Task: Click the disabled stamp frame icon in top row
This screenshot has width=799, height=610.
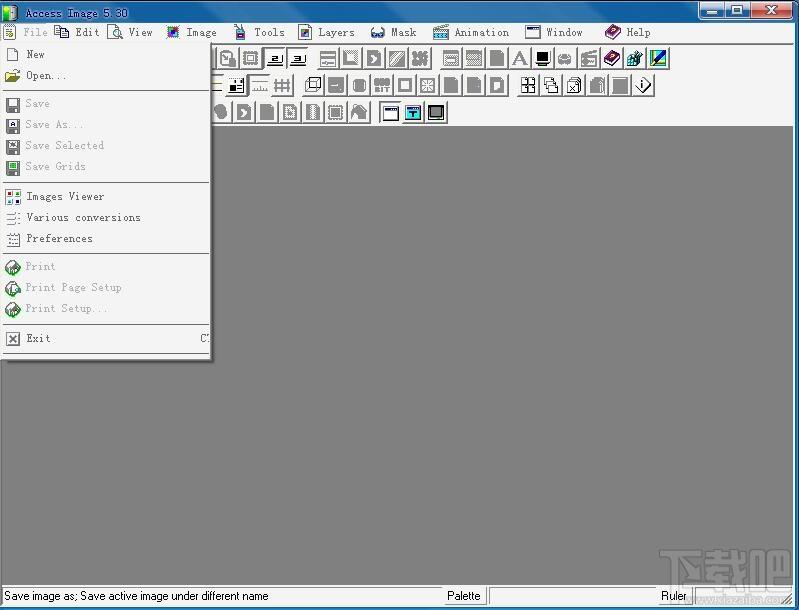Action: click(x=250, y=59)
